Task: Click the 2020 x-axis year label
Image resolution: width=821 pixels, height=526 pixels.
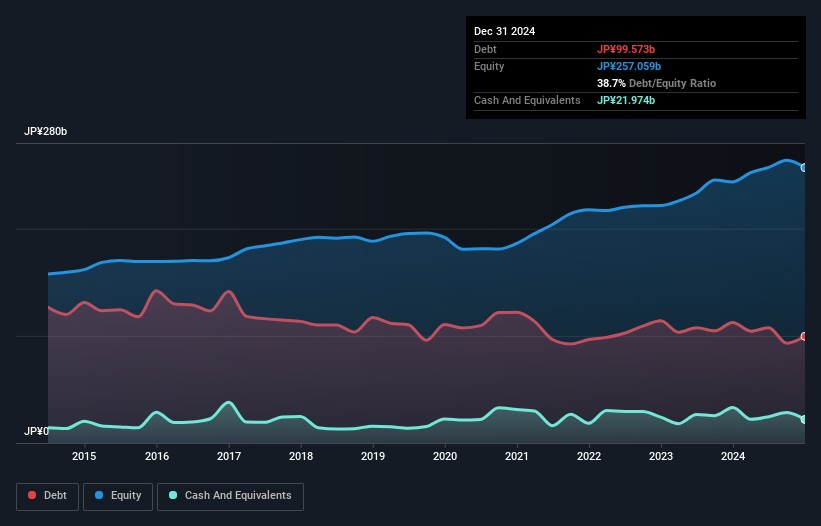Action: [x=445, y=457]
